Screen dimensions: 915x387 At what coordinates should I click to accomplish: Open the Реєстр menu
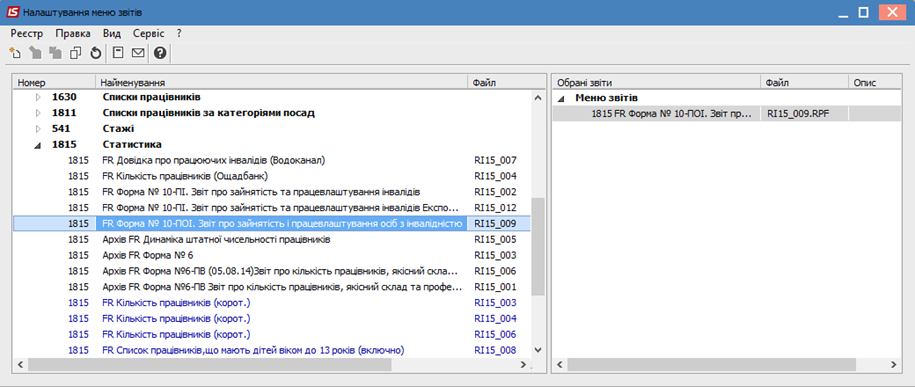click(27, 34)
